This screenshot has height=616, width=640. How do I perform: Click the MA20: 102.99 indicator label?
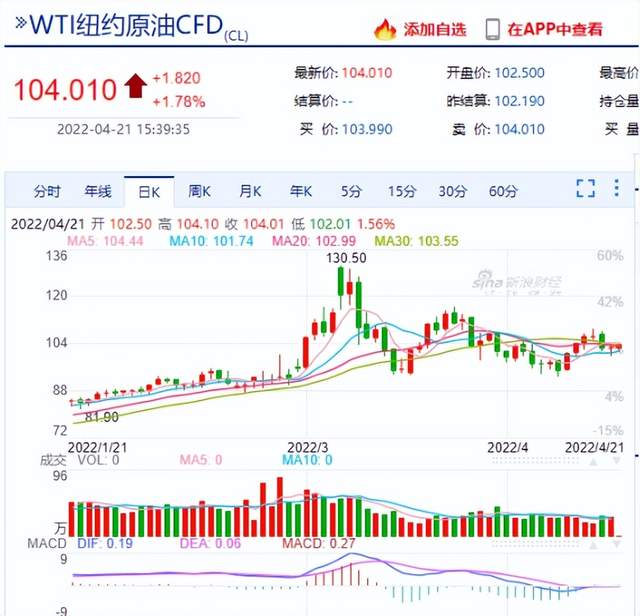coord(314,241)
